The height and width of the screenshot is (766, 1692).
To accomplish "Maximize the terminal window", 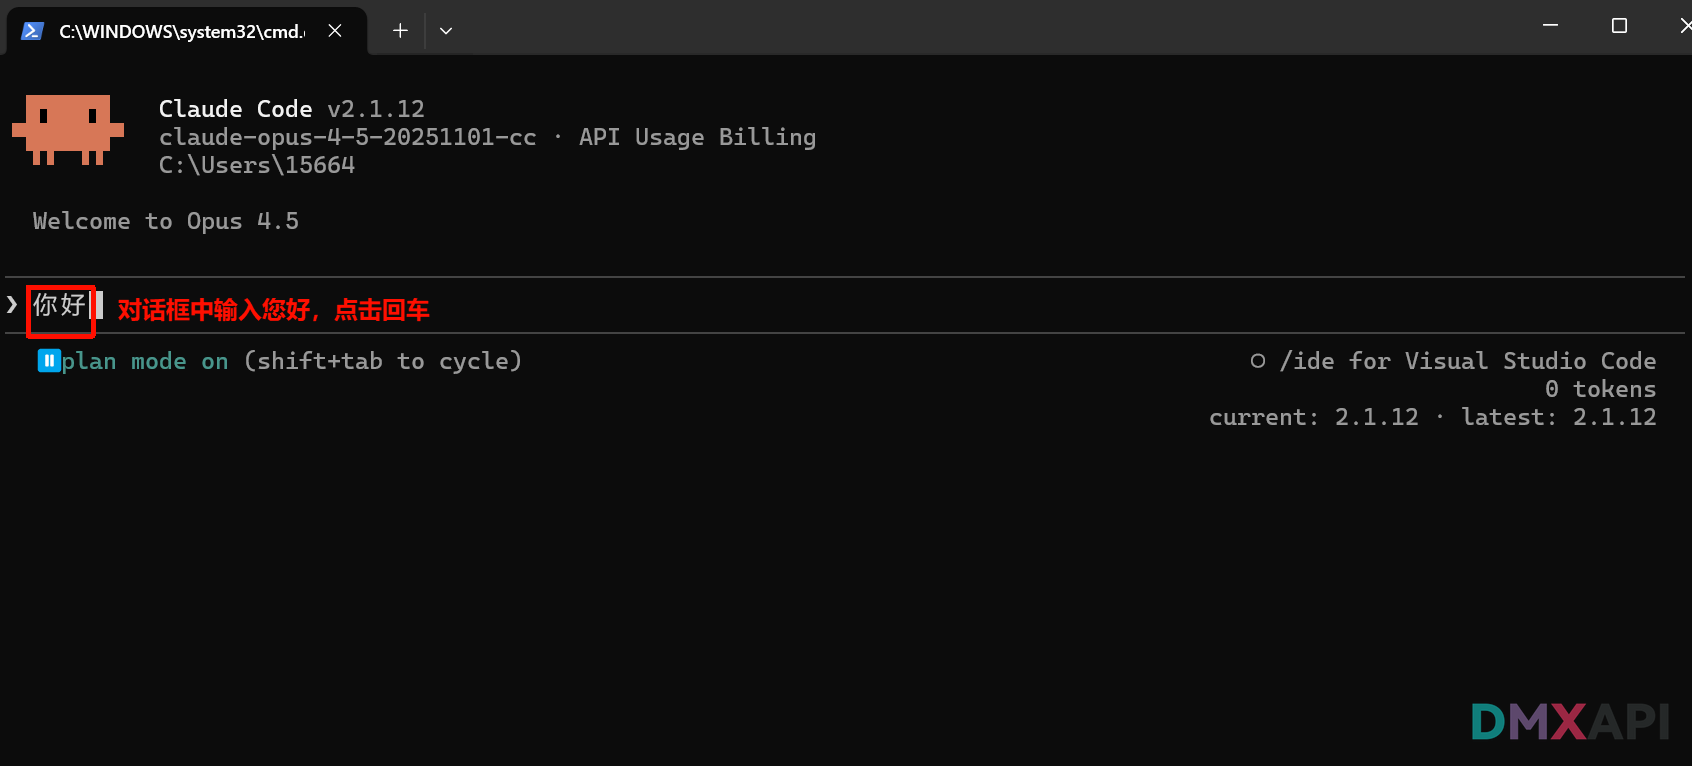I will (1619, 26).
